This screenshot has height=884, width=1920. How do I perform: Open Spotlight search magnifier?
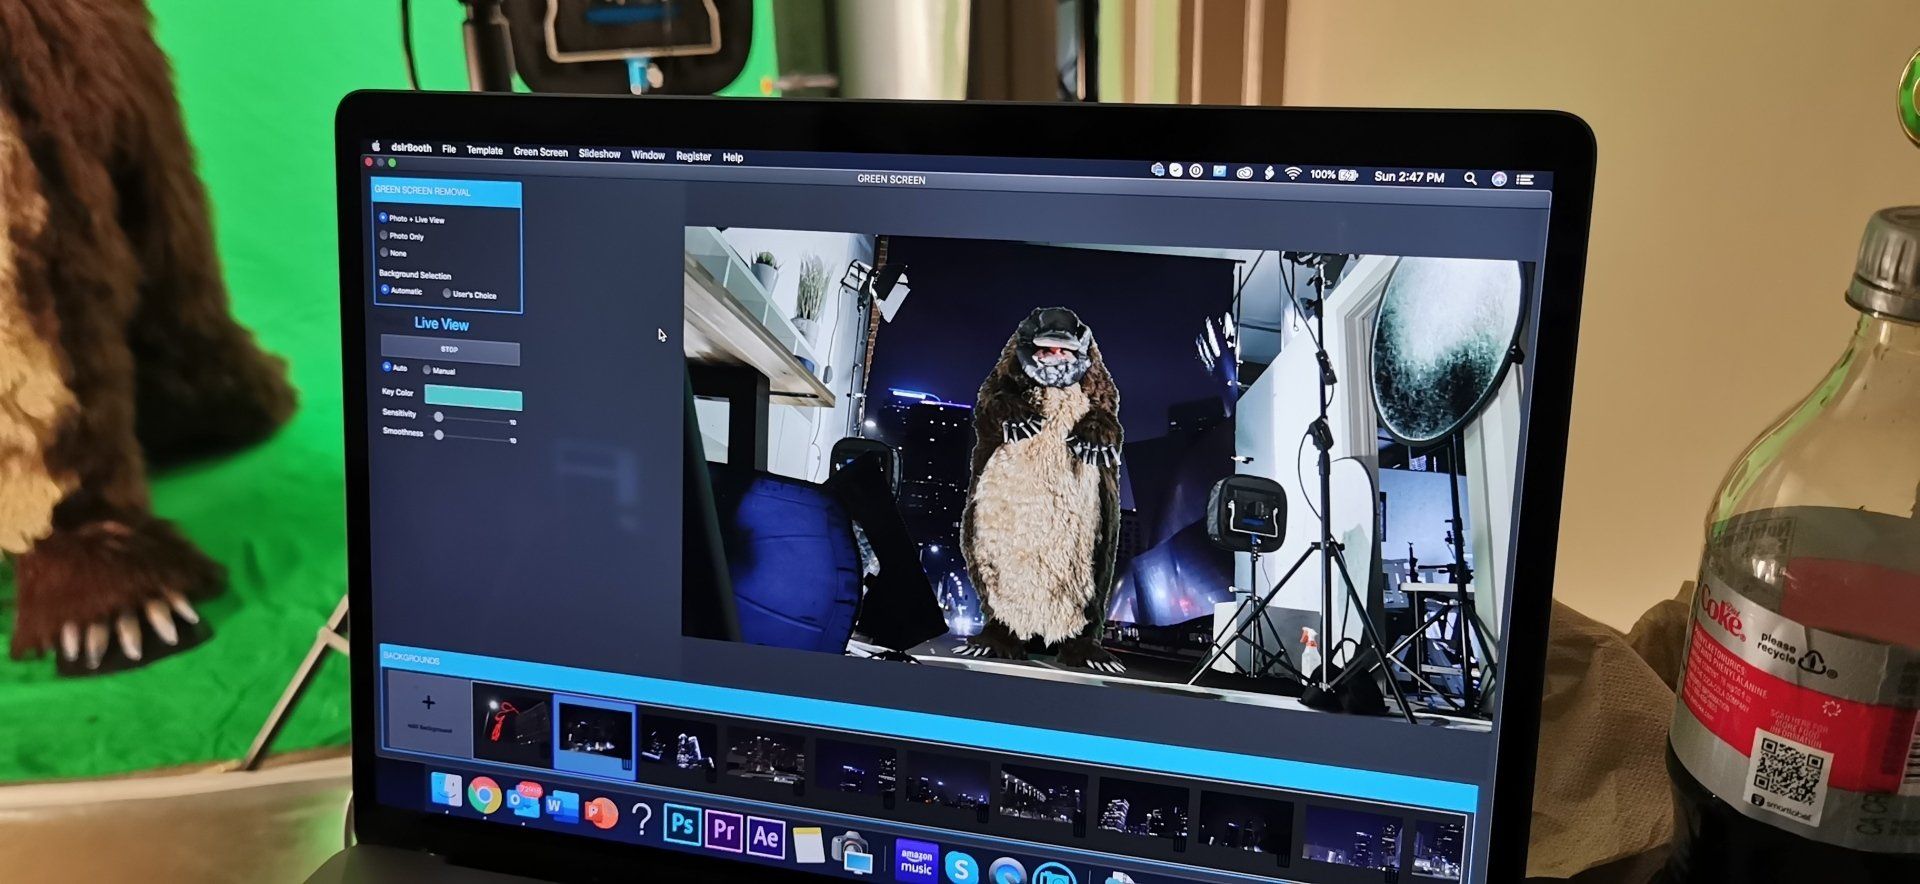tap(1470, 178)
